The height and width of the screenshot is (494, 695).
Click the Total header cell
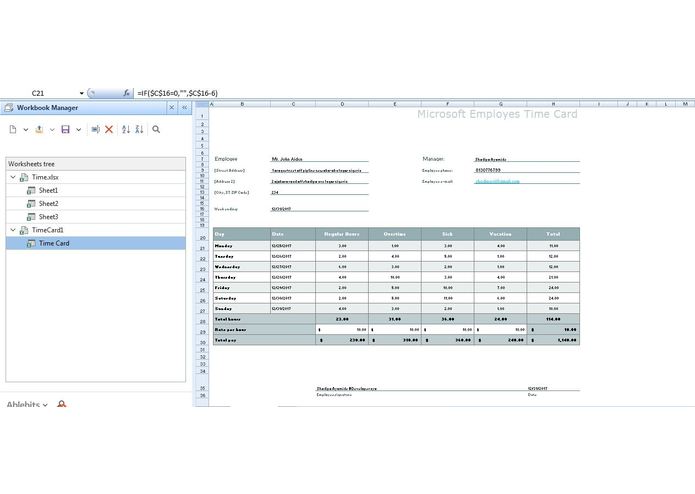point(553,234)
